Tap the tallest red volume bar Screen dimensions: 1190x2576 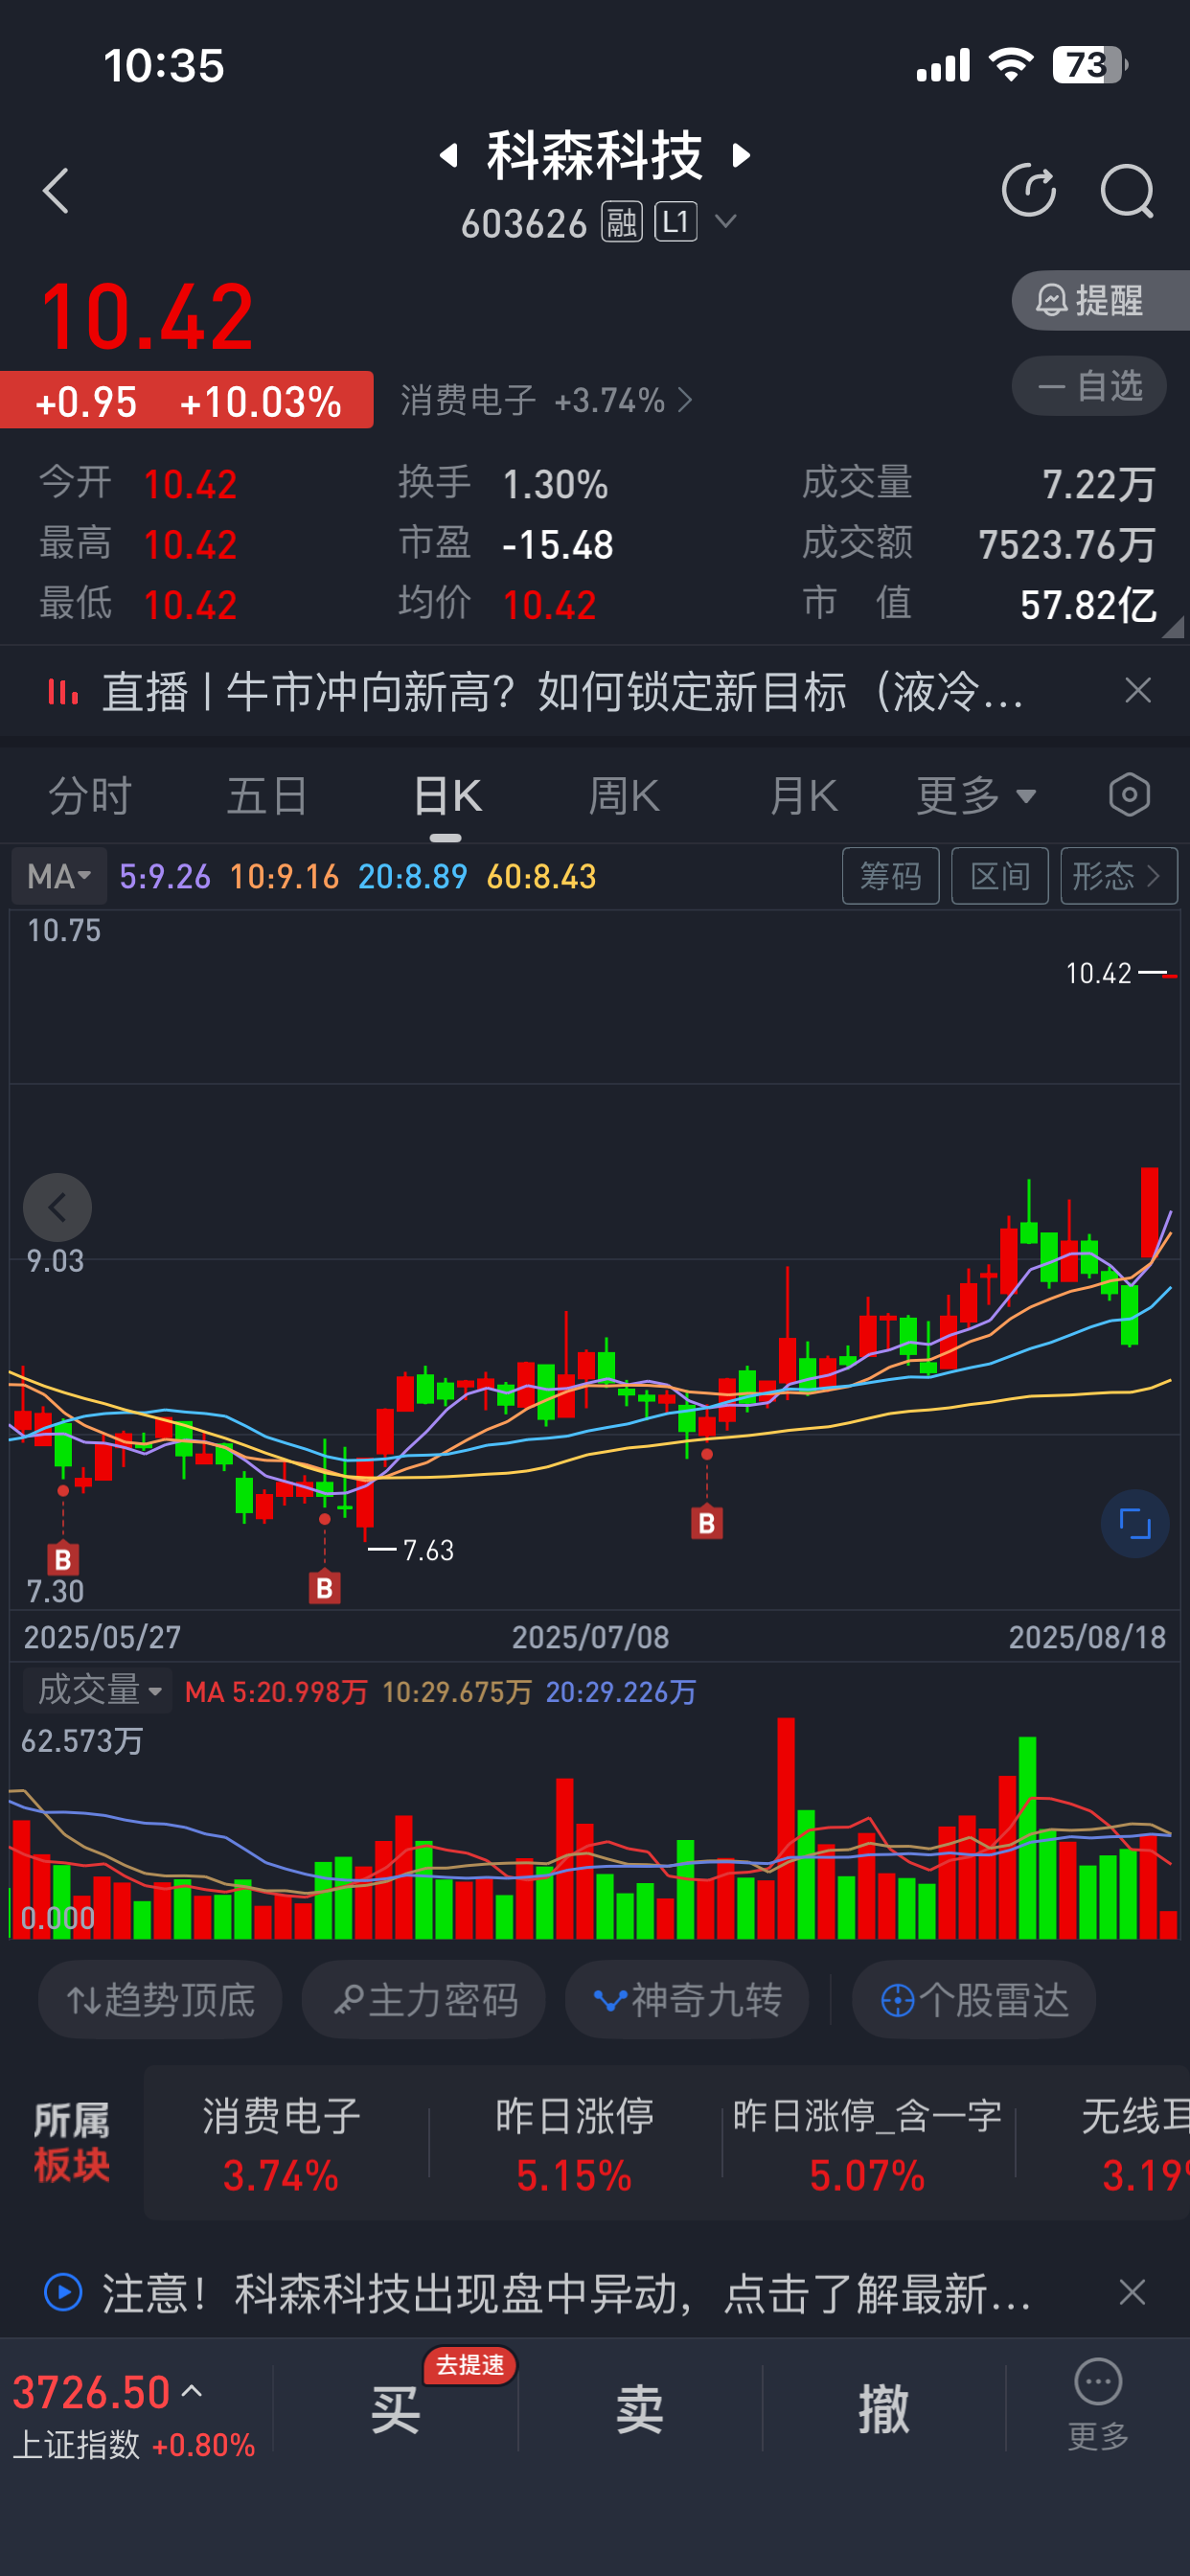(786, 1828)
